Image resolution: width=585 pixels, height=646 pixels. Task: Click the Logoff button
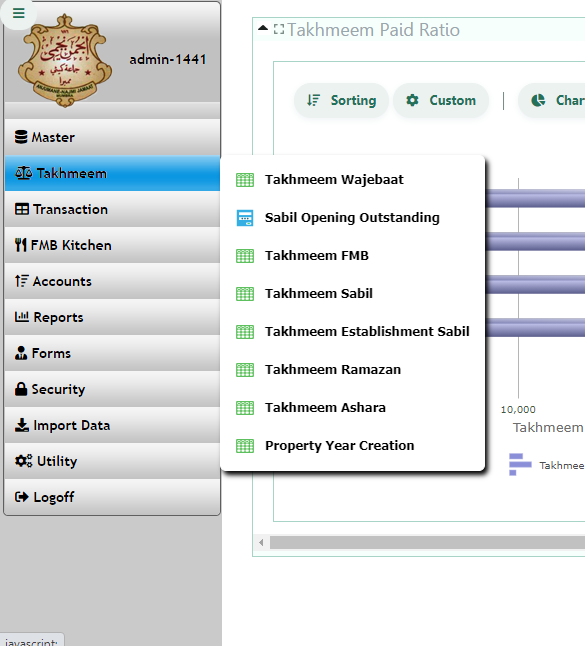click(112, 497)
